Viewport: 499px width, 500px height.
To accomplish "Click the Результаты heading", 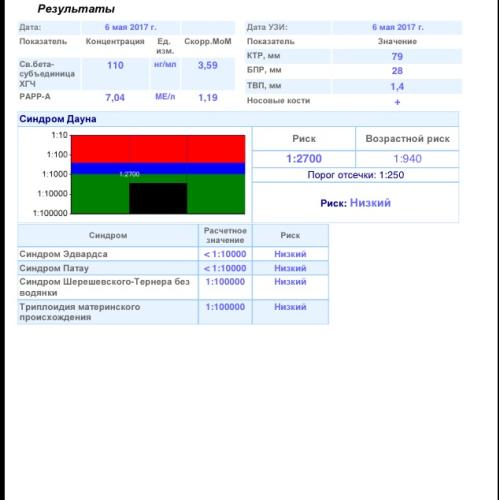I will [x=76, y=9].
